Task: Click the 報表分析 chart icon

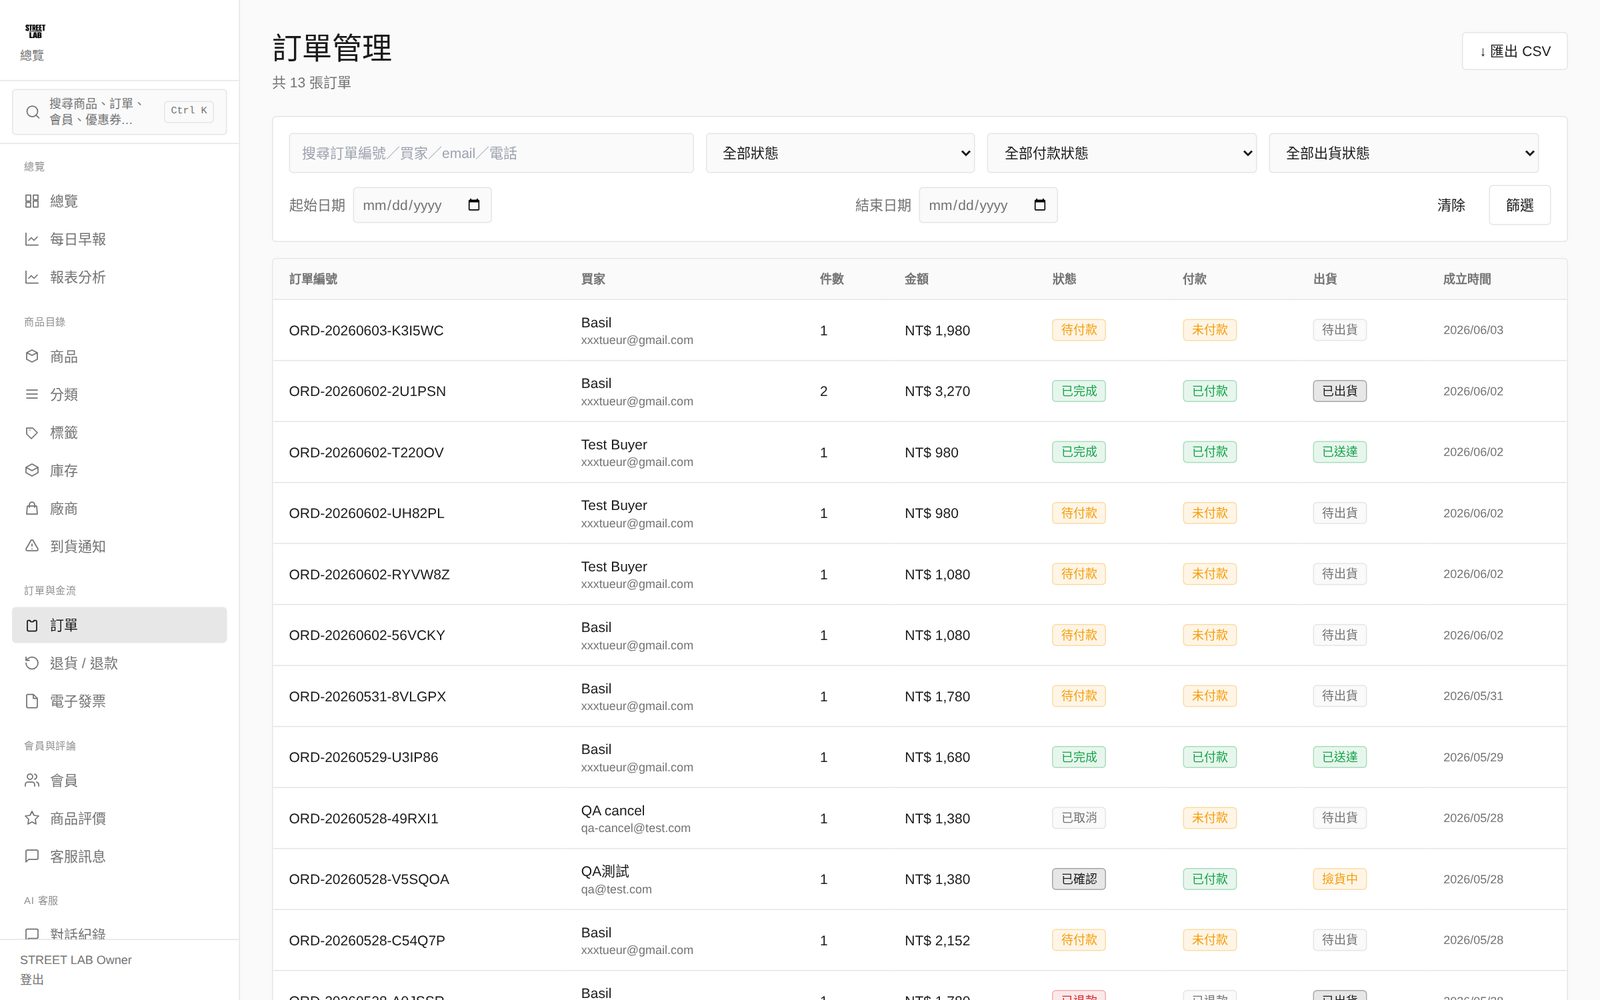Action: pos(32,277)
